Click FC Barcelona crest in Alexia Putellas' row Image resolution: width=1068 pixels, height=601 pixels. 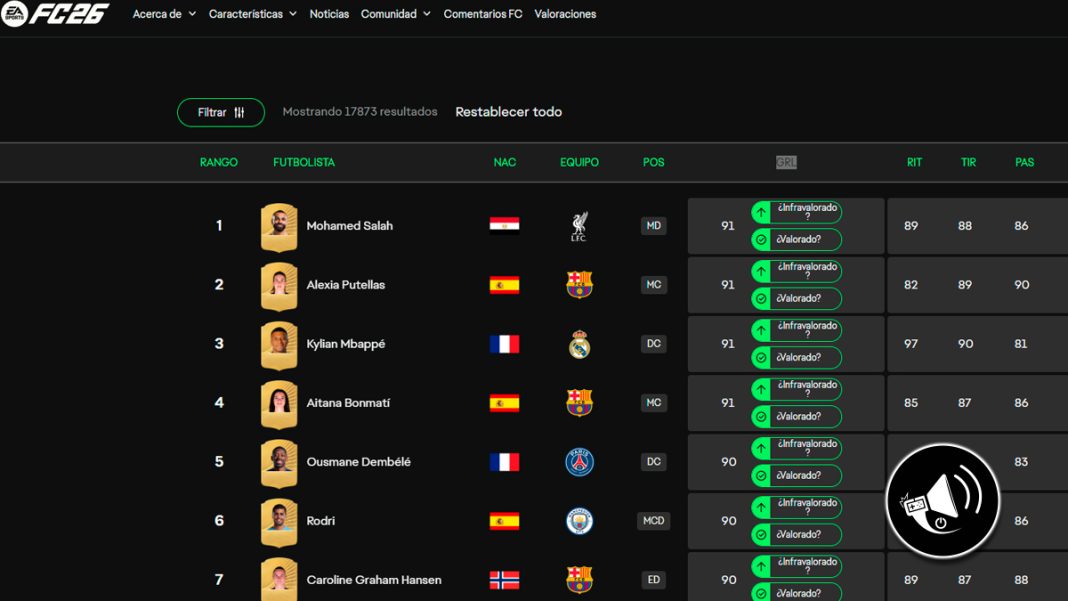pyautogui.click(x=580, y=285)
